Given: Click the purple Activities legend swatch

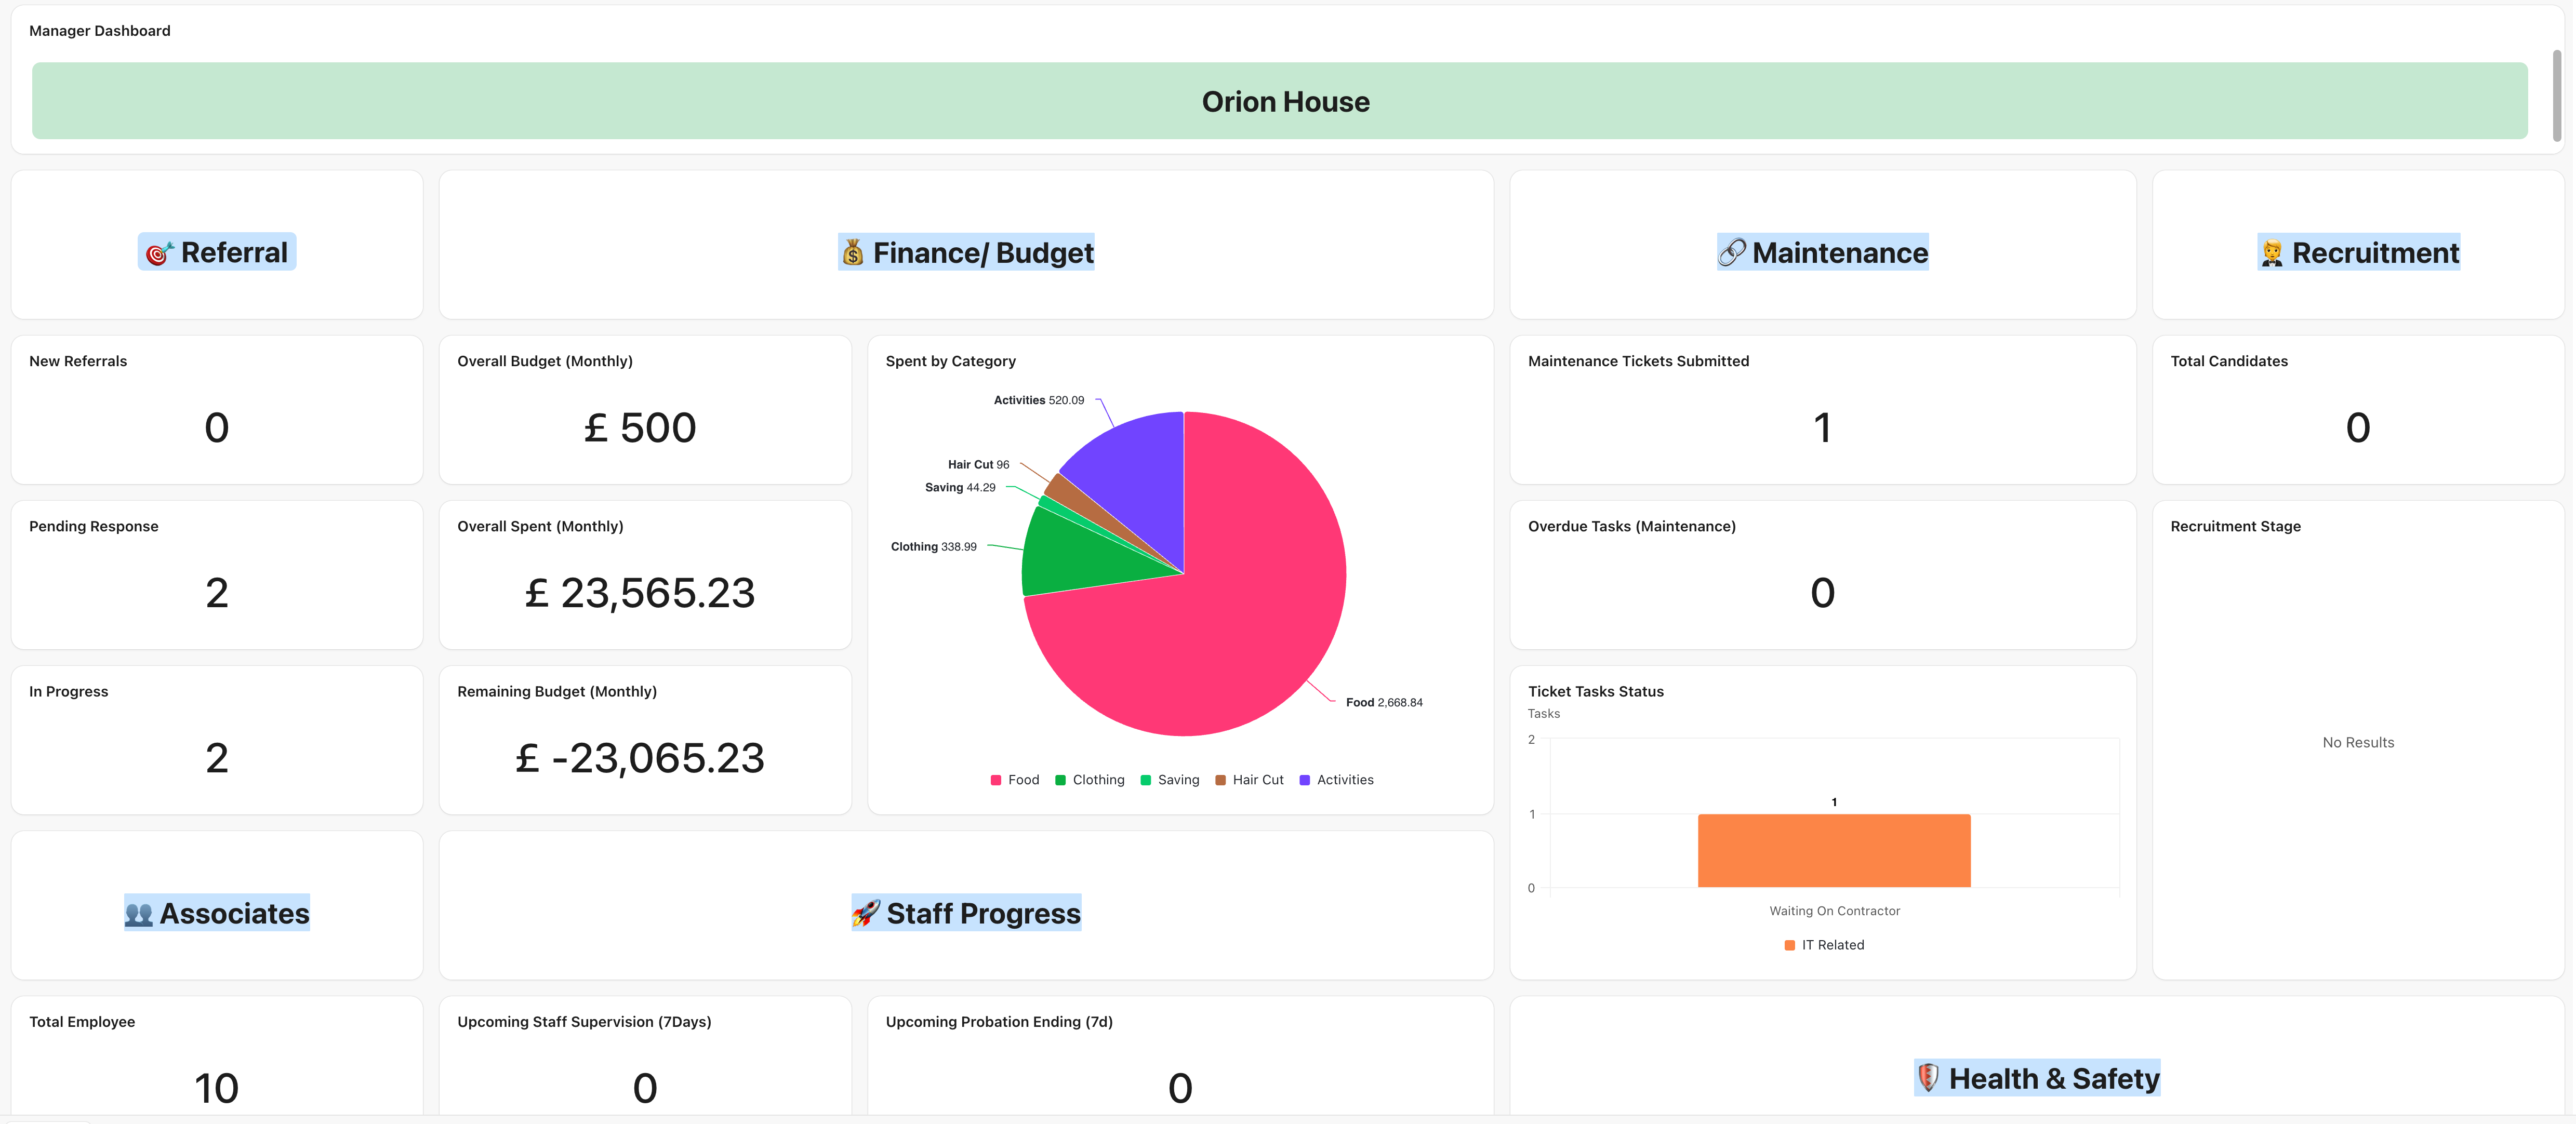Looking at the screenshot, I should [x=1304, y=780].
